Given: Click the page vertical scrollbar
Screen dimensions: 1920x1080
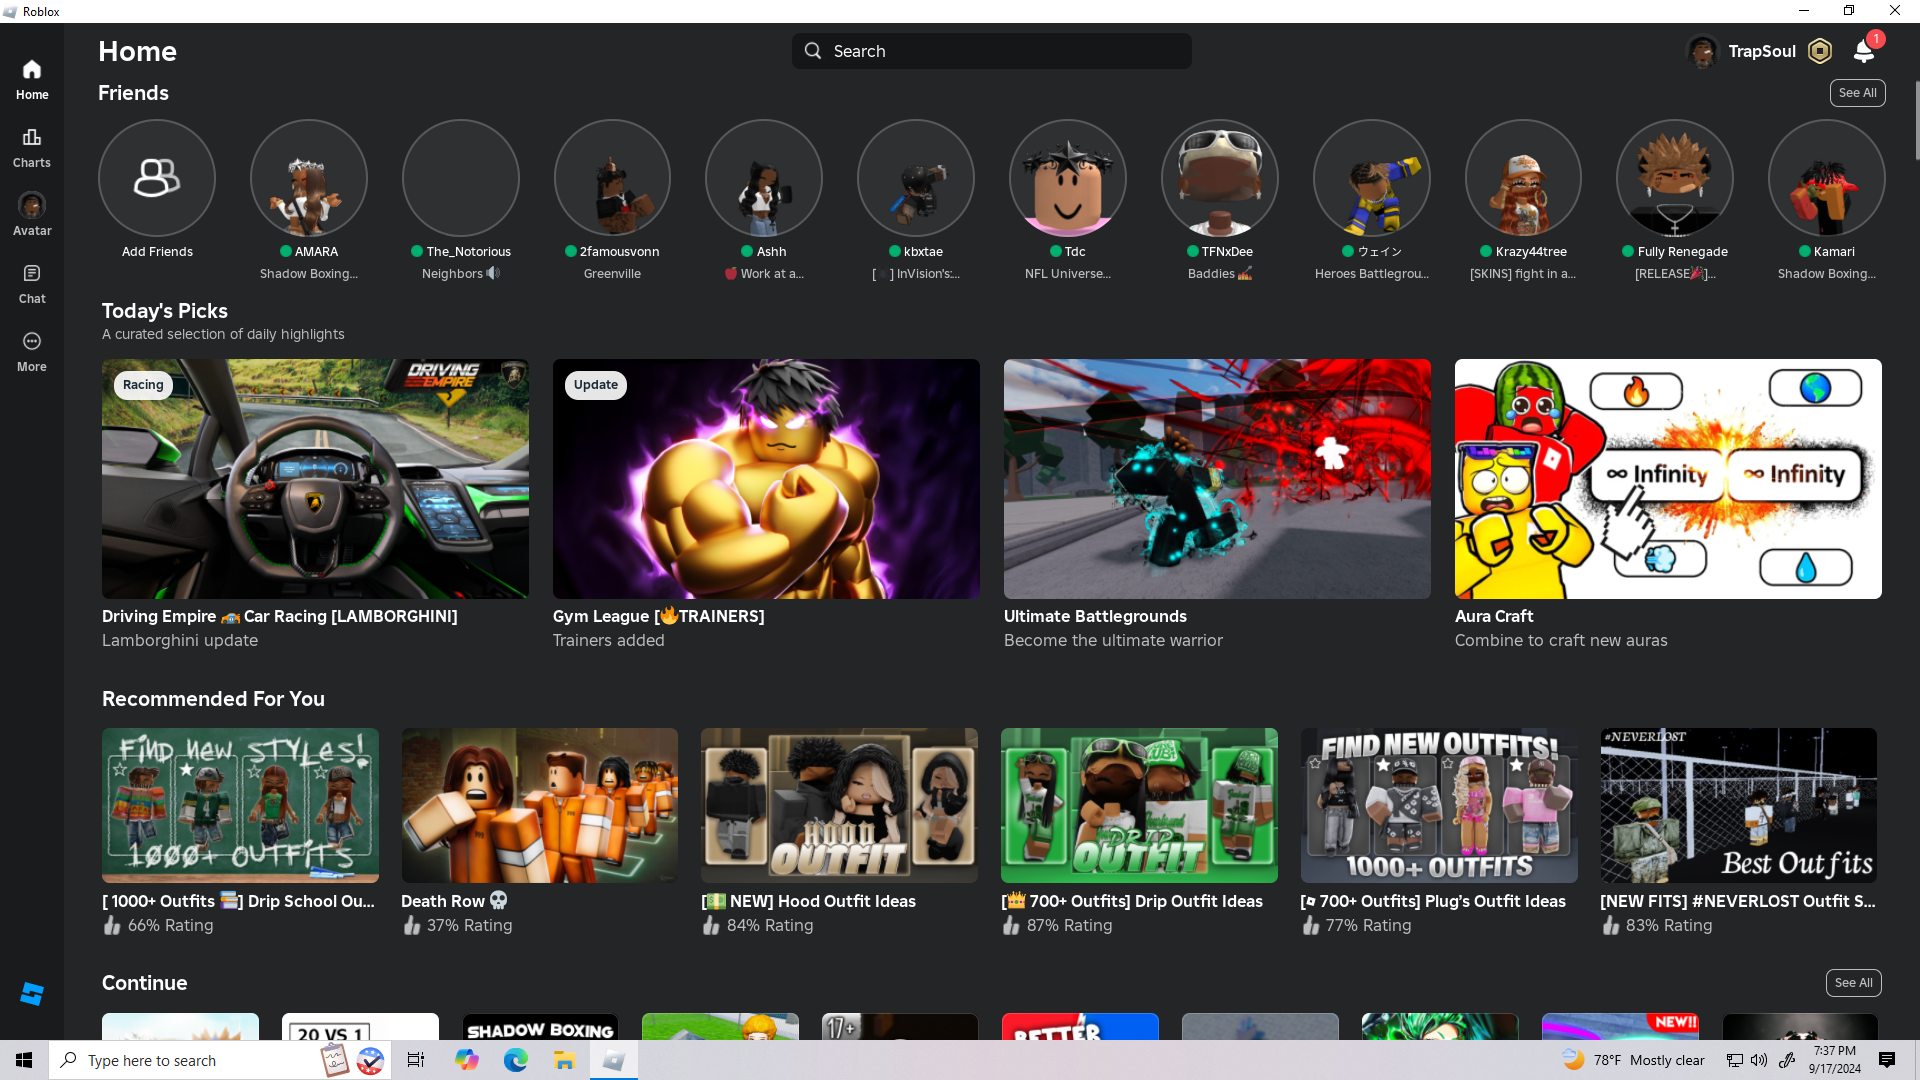Looking at the screenshot, I should click(x=1916, y=120).
